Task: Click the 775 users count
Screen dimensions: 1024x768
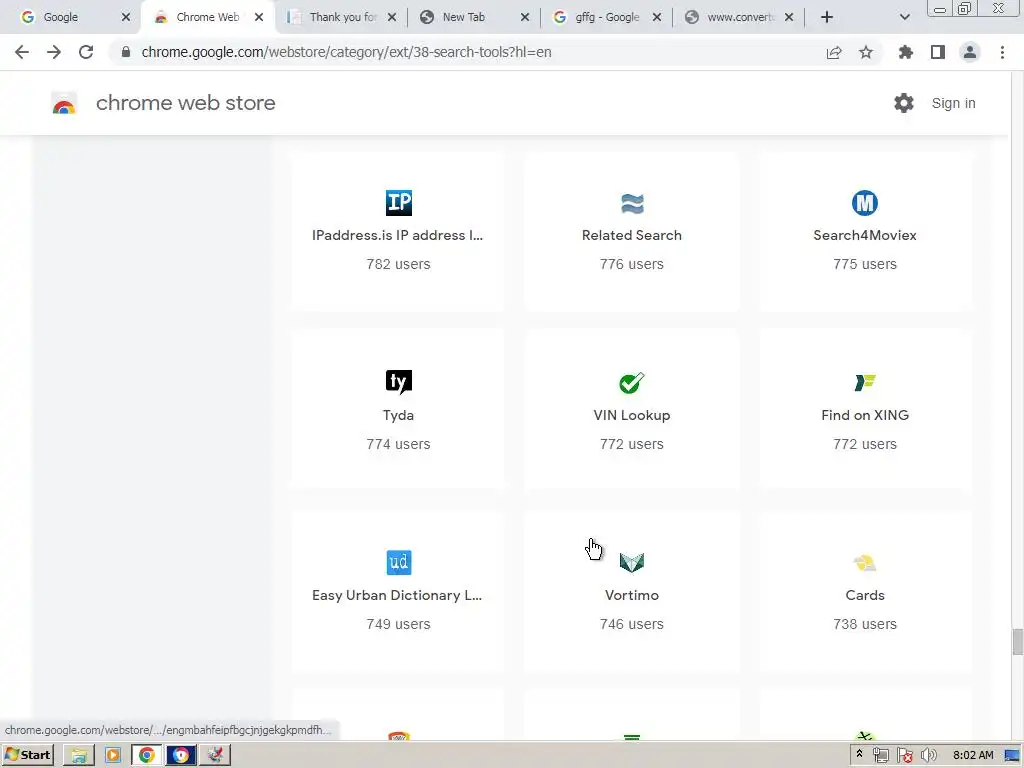Action: click(865, 264)
